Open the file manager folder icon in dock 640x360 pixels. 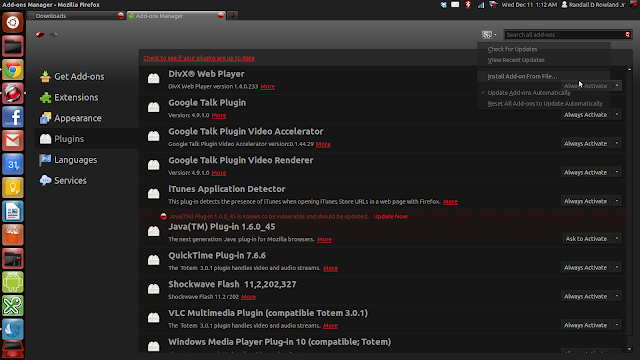[13, 47]
